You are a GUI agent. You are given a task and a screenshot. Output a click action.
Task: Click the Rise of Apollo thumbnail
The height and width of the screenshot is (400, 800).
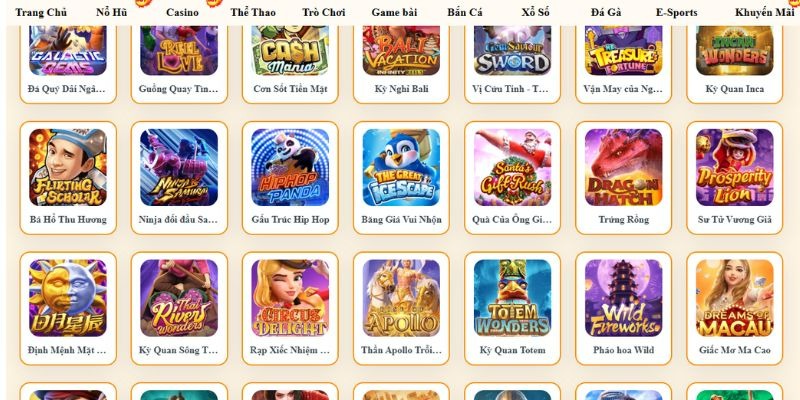pos(402,298)
